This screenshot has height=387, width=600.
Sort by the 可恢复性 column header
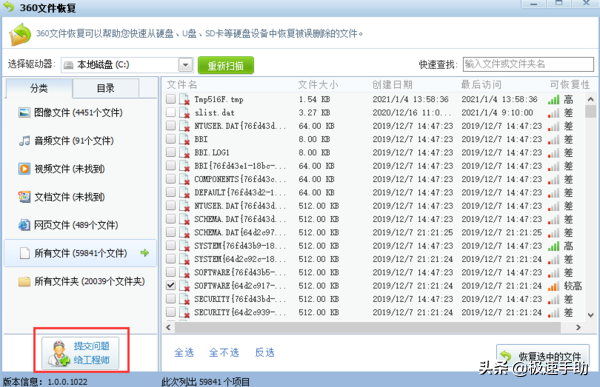(570, 85)
